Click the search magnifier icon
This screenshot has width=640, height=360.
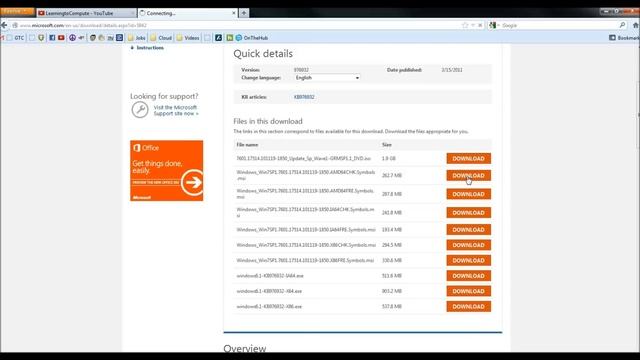point(622,25)
